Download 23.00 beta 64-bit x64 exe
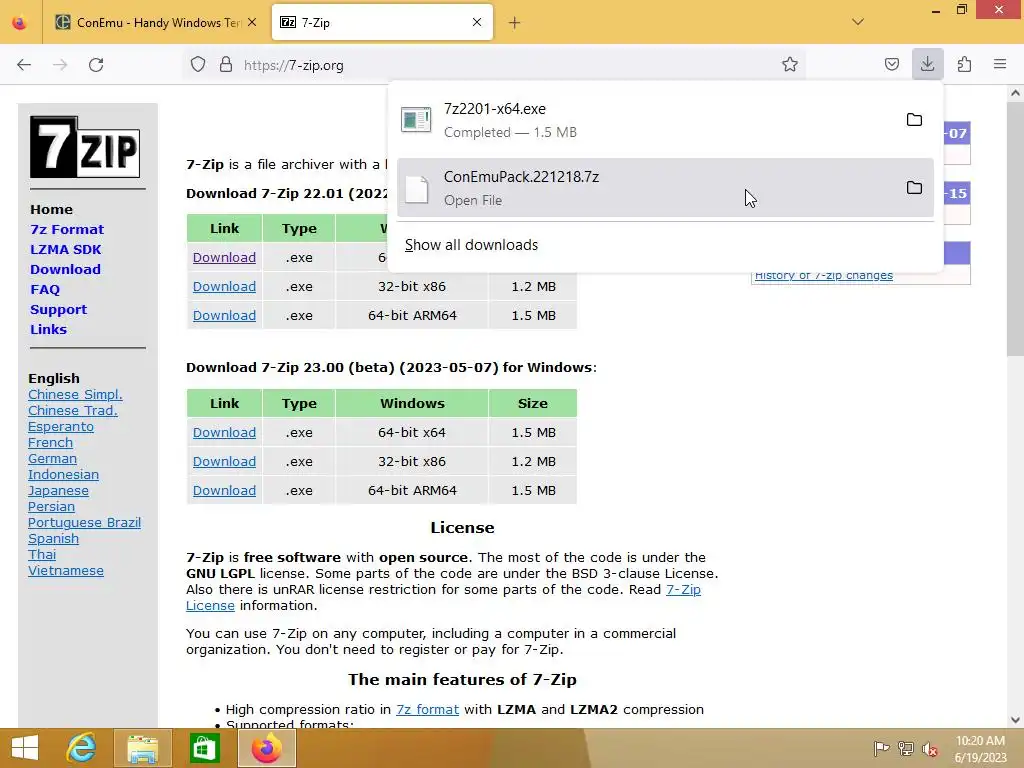Screen dimensions: 1024x768 point(224,432)
